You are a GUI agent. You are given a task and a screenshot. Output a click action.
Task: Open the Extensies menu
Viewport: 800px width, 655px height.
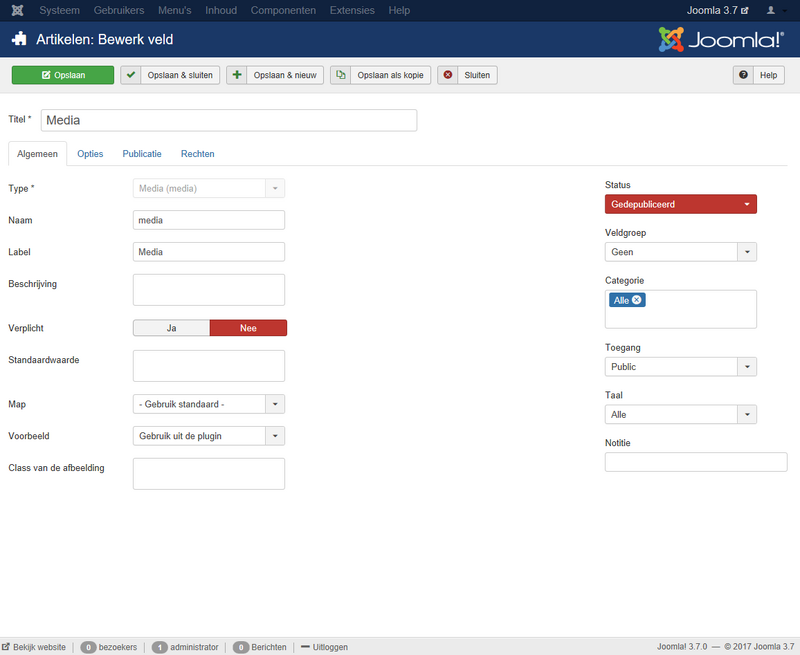coord(352,10)
